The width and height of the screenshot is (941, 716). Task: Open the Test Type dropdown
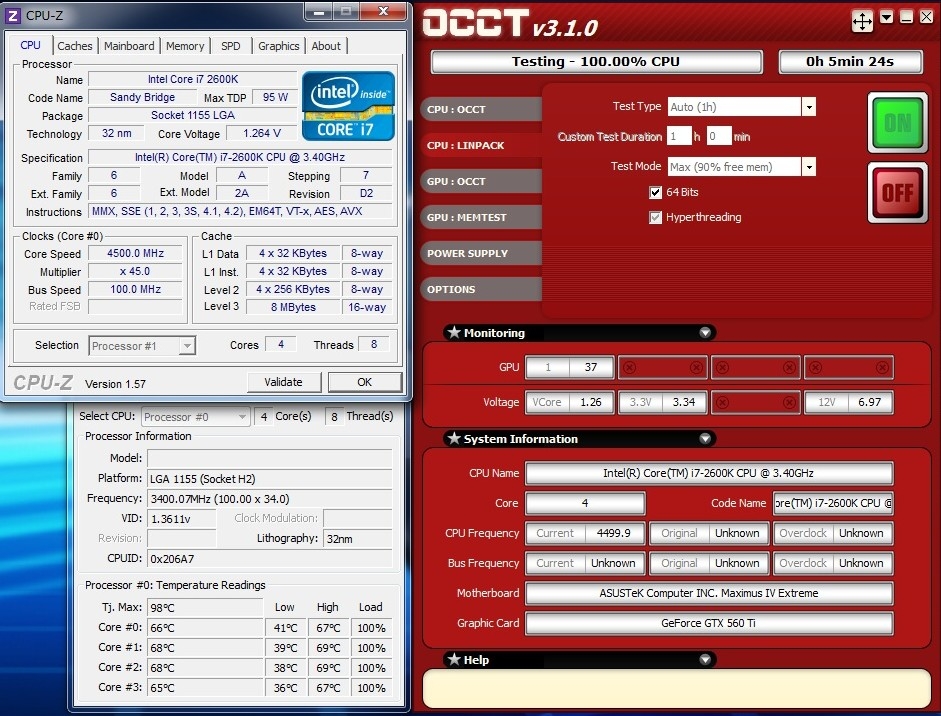pos(809,107)
